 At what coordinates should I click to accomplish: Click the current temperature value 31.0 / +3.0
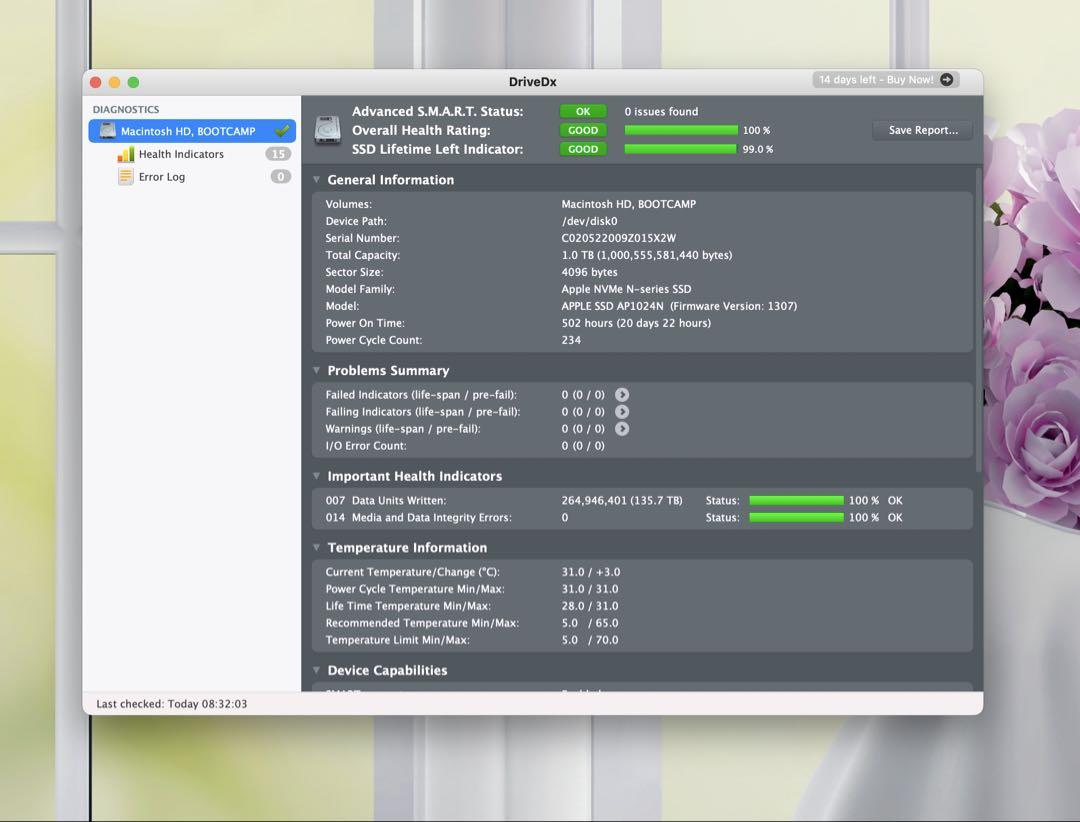coord(591,572)
